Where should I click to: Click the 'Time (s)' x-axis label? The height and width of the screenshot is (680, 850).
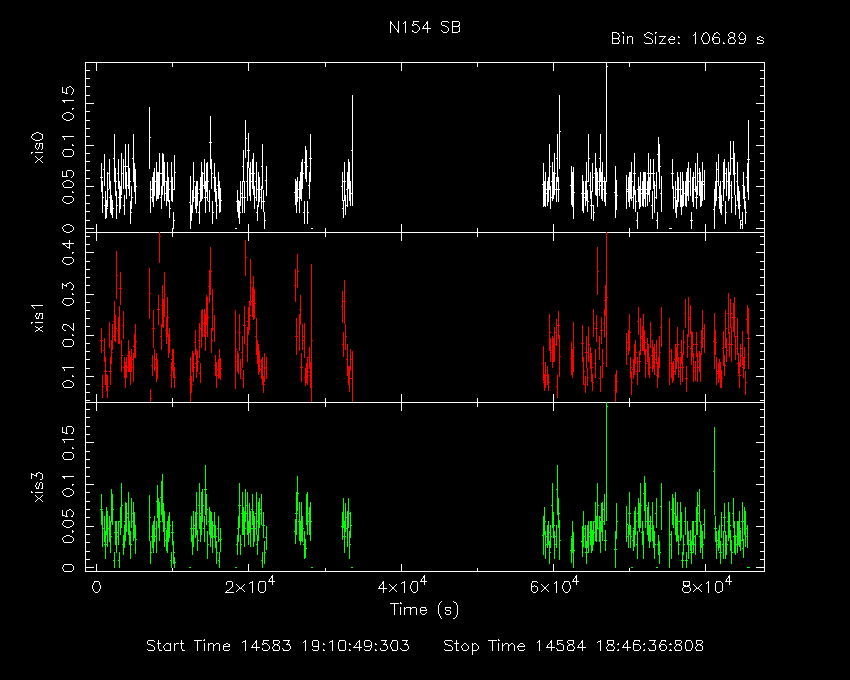(x=424, y=610)
